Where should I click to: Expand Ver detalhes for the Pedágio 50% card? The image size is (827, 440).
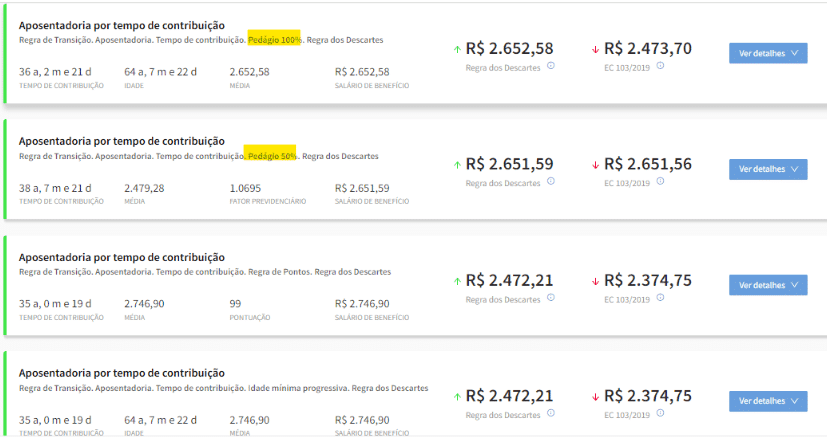coord(768,169)
